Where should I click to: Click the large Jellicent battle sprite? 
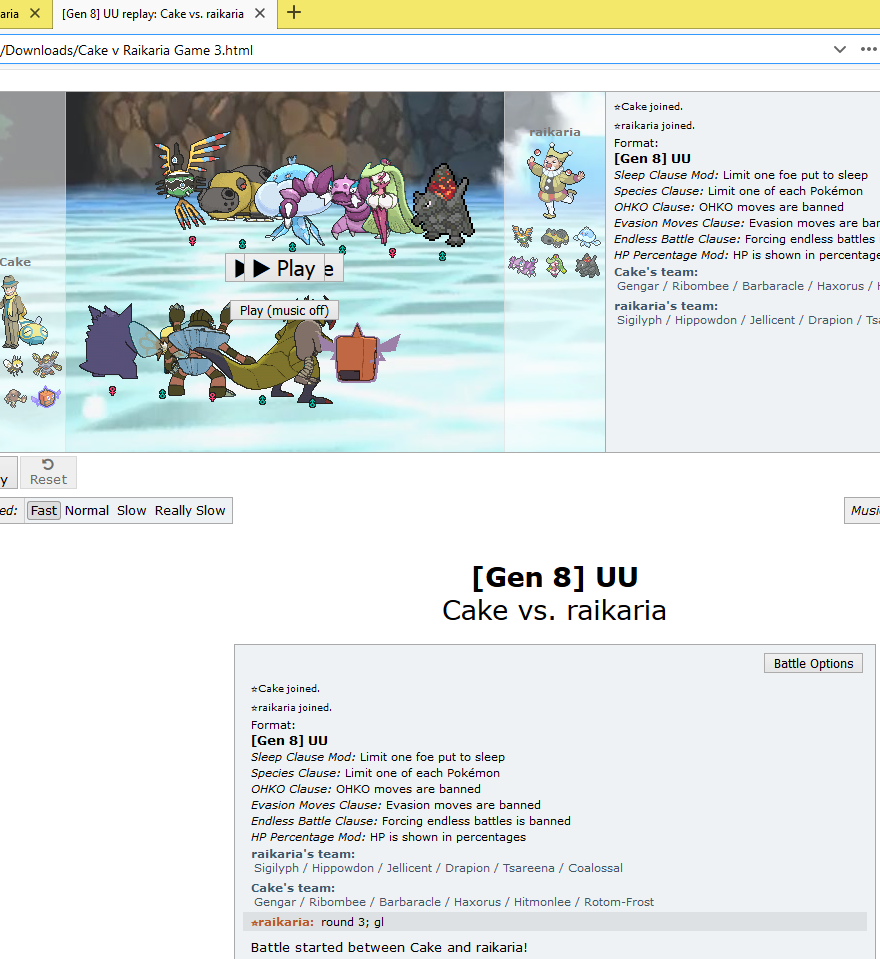click(x=292, y=199)
